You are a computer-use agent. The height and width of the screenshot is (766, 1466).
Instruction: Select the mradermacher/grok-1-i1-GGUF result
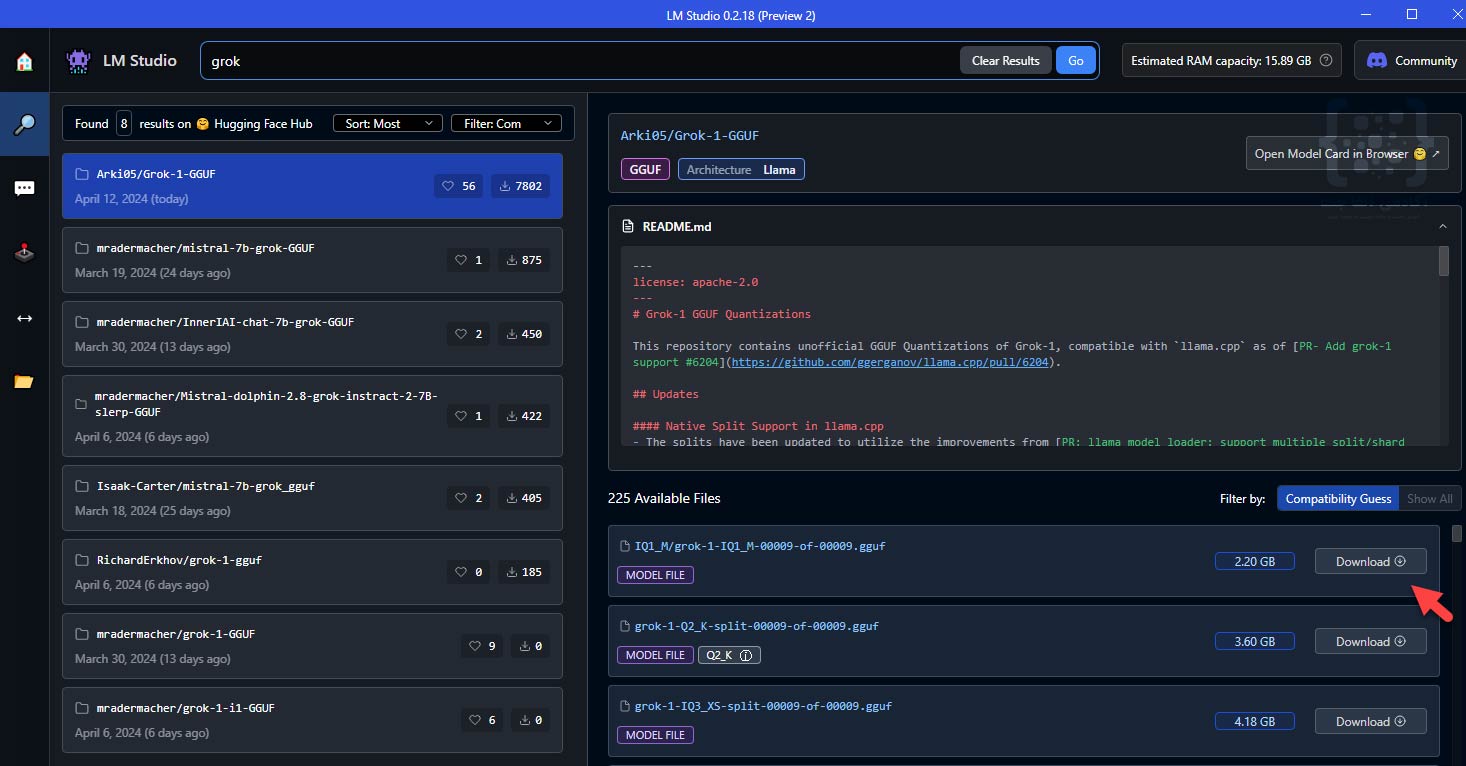click(x=312, y=720)
